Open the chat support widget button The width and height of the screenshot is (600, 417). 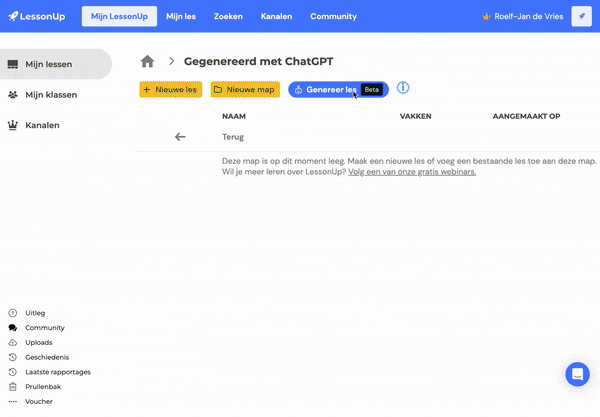pyautogui.click(x=577, y=374)
